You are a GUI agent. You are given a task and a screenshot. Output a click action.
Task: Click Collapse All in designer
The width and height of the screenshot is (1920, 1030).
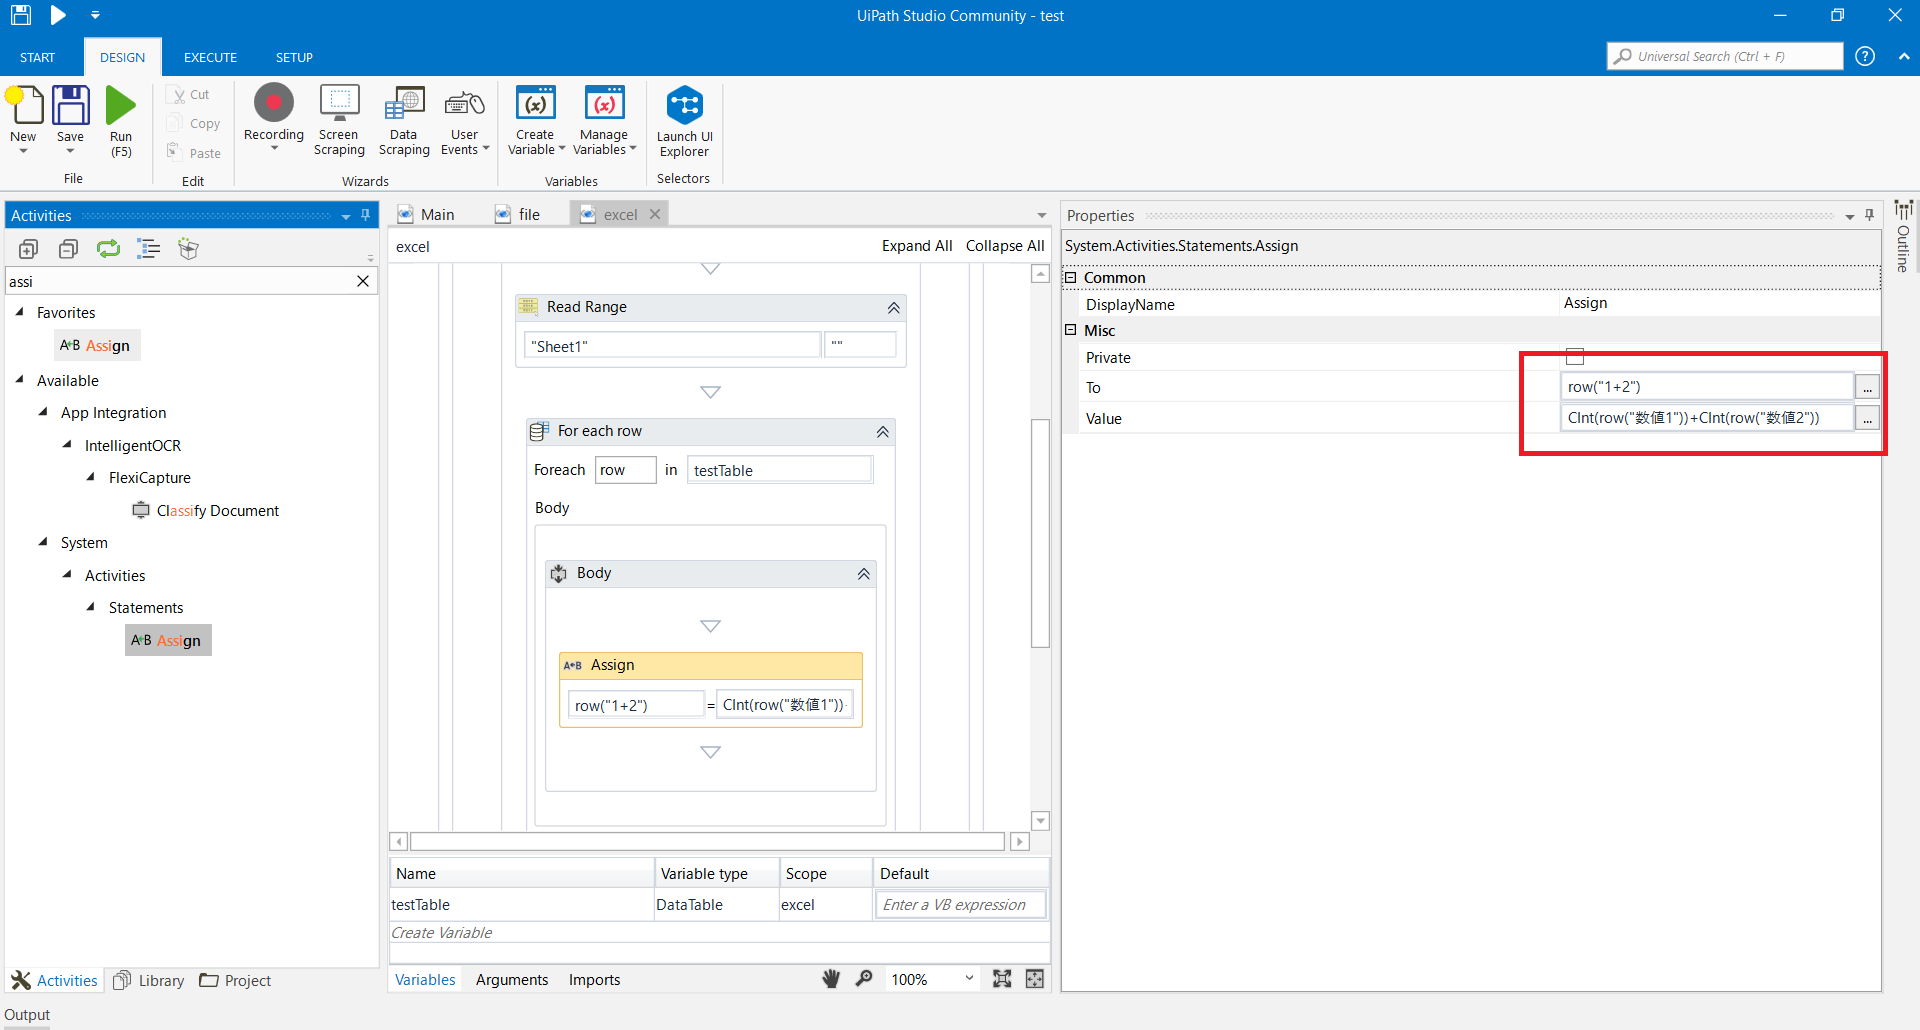1005,246
